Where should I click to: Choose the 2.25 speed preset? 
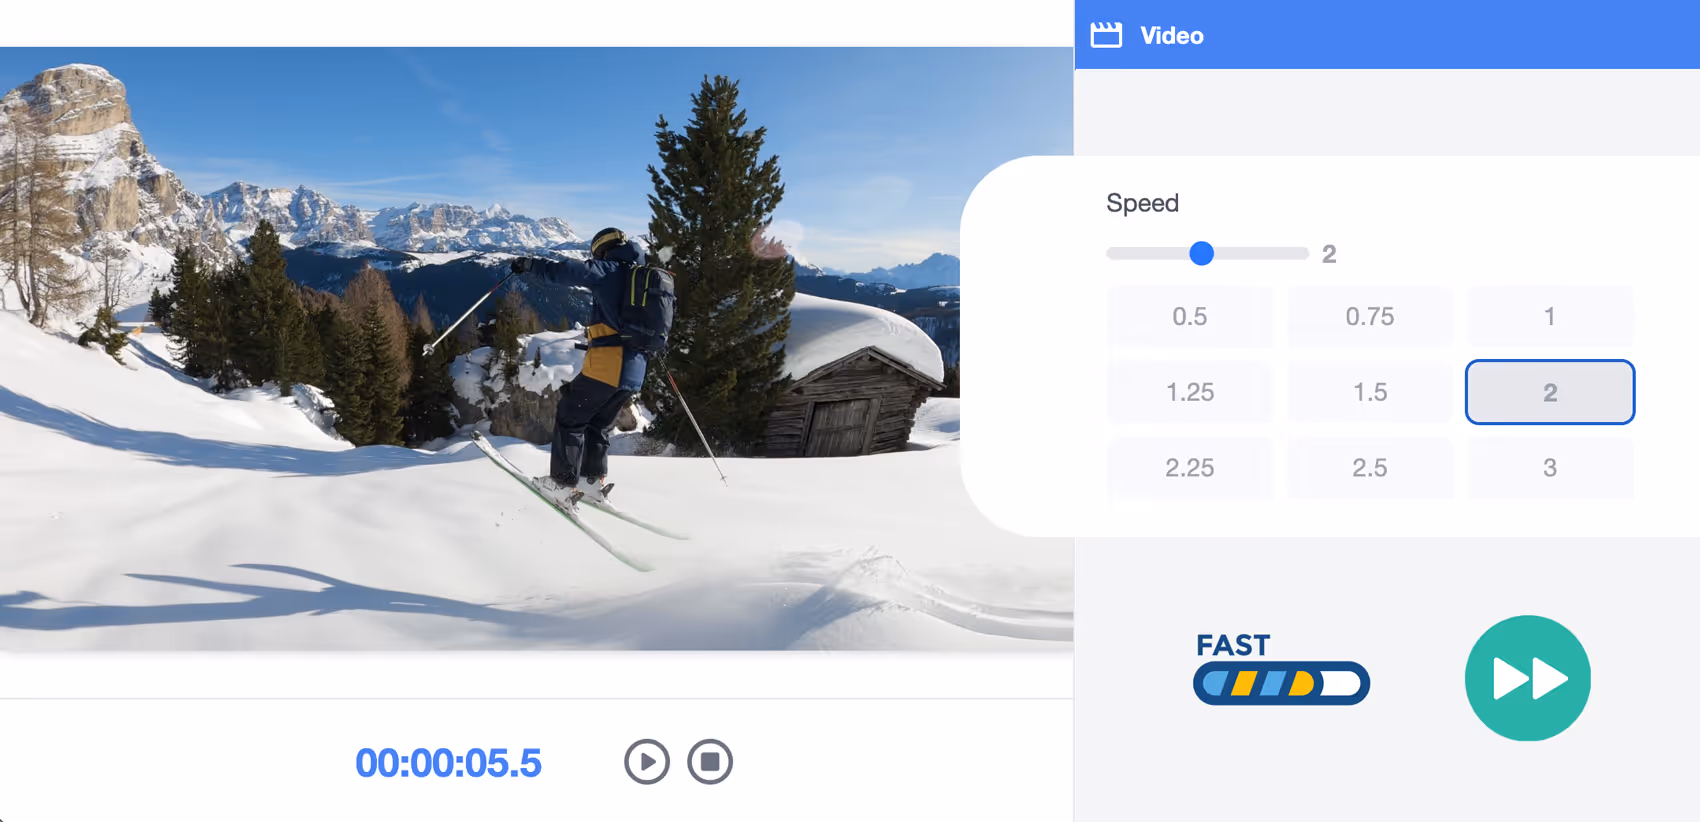pos(1189,468)
